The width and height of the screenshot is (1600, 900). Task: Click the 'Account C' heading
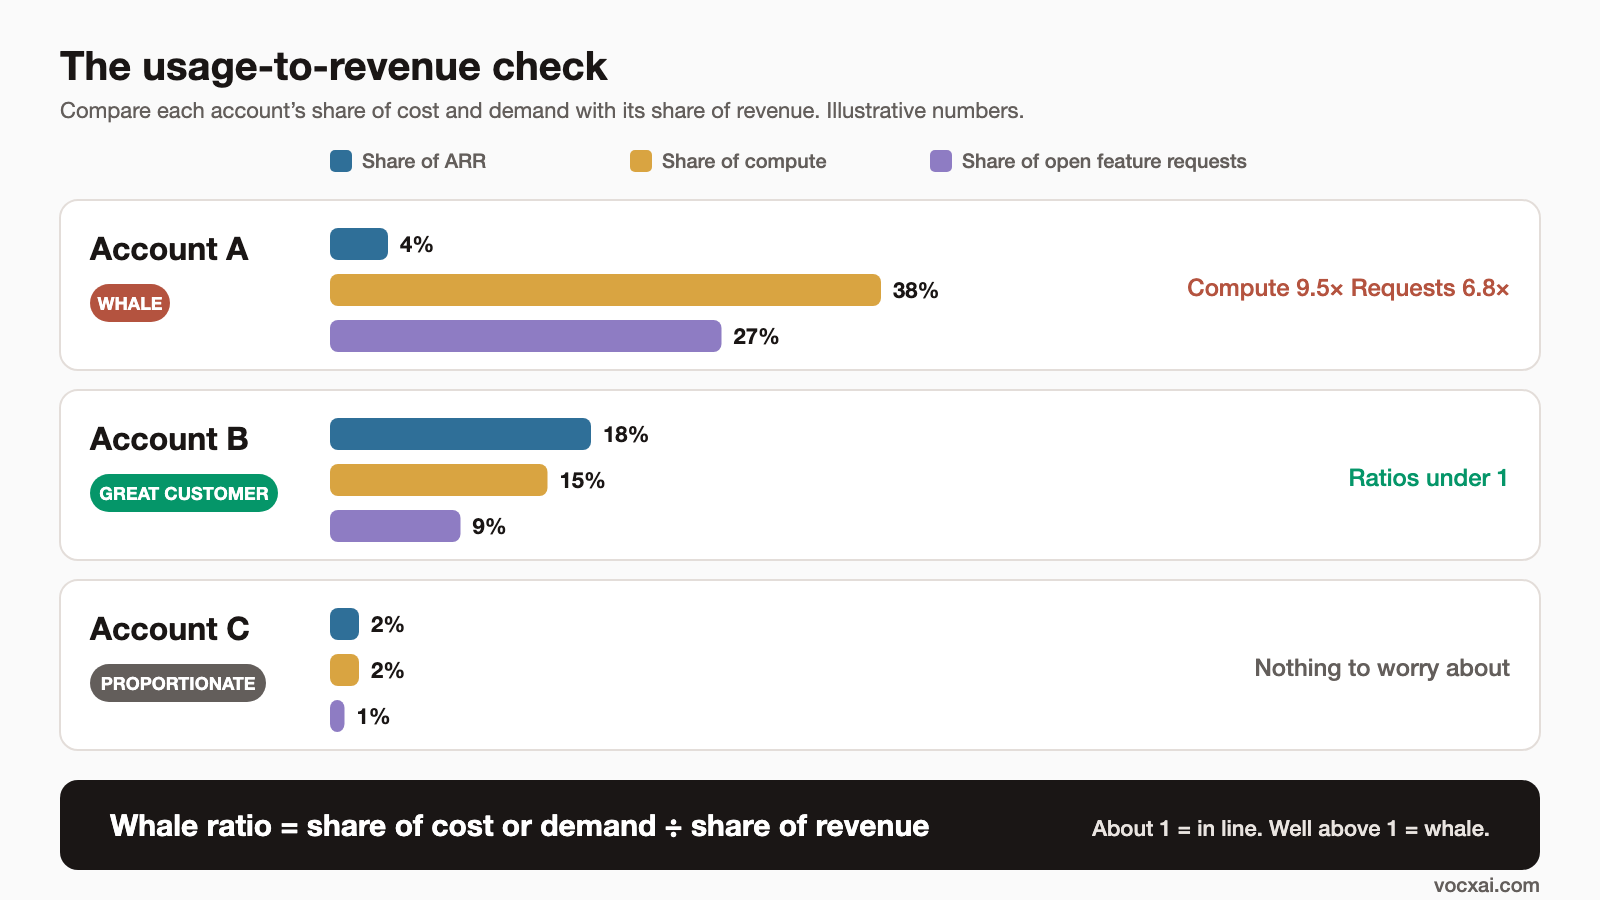(170, 629)
